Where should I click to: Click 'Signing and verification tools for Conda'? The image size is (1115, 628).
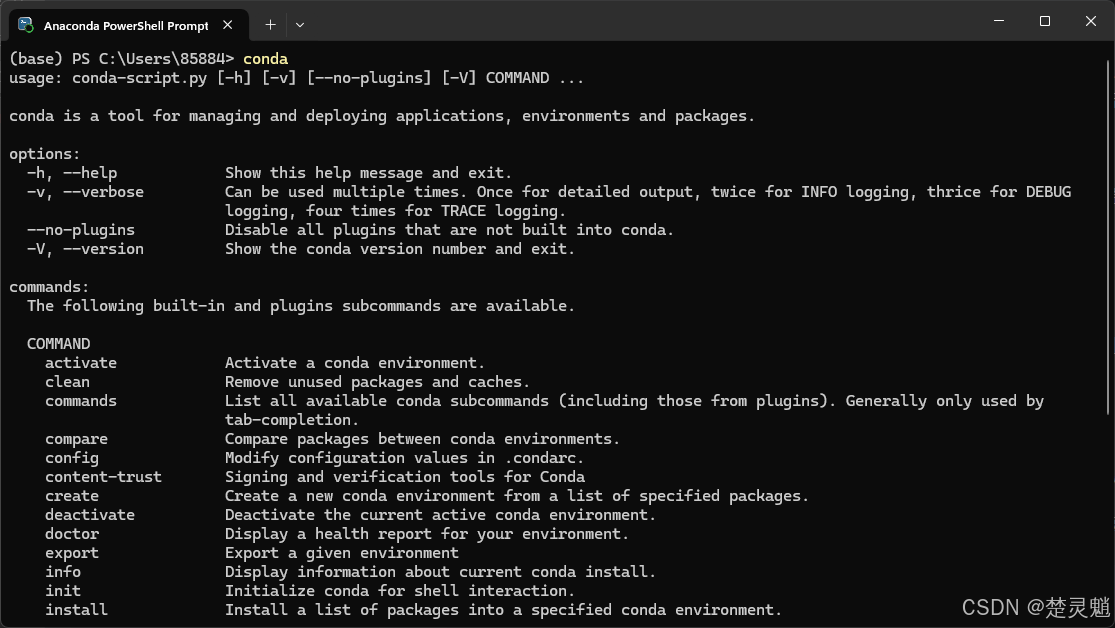click(405, 477)
